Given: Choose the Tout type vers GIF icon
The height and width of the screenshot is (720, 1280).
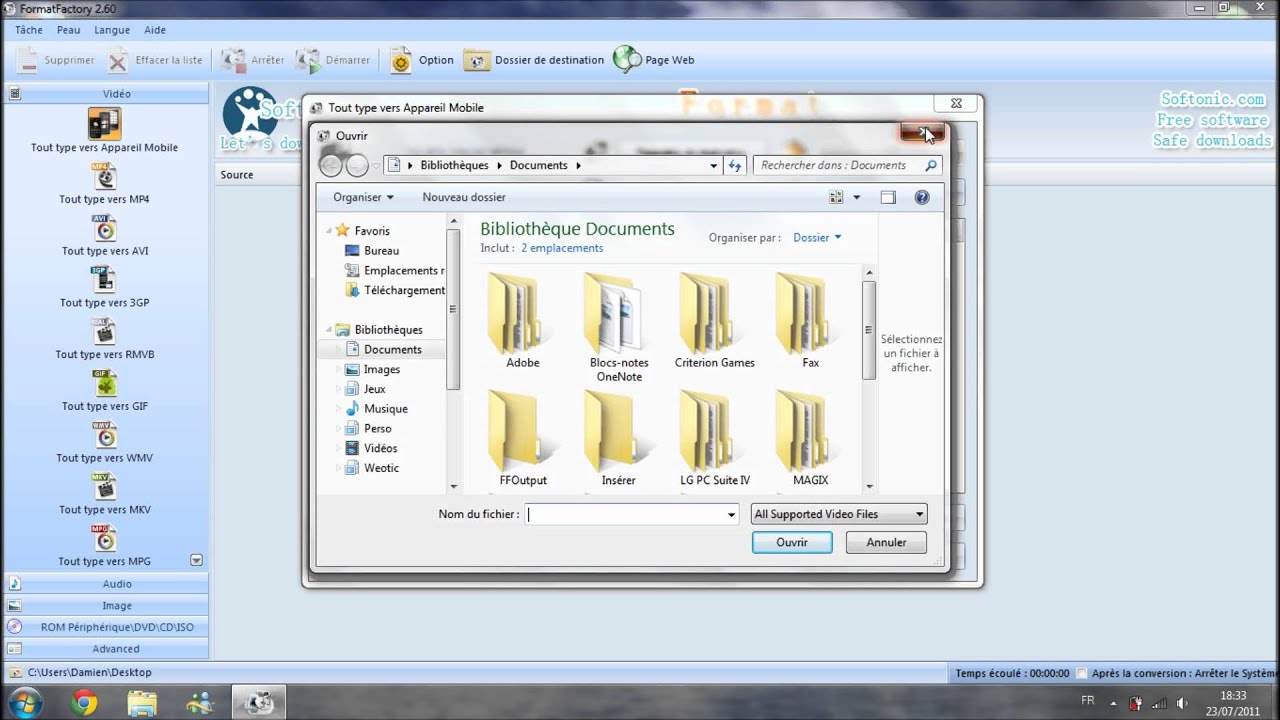Looking at the screenshot, I should (104, 384).
